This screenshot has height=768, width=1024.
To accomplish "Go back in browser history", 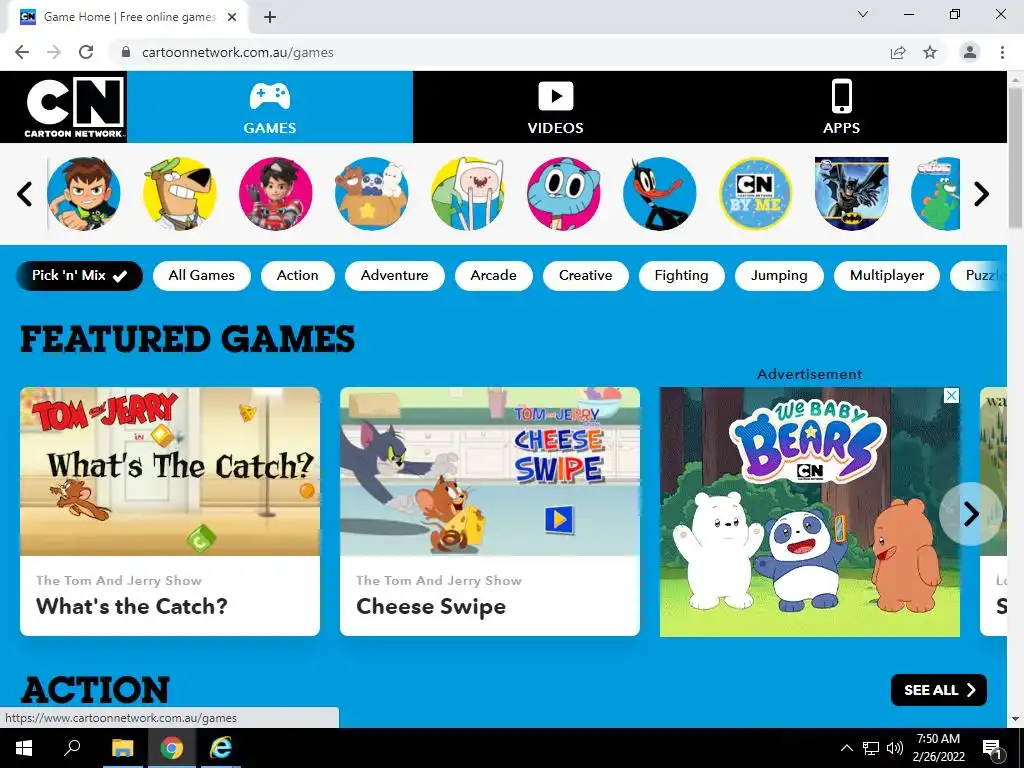I will (x=22, y=52).
